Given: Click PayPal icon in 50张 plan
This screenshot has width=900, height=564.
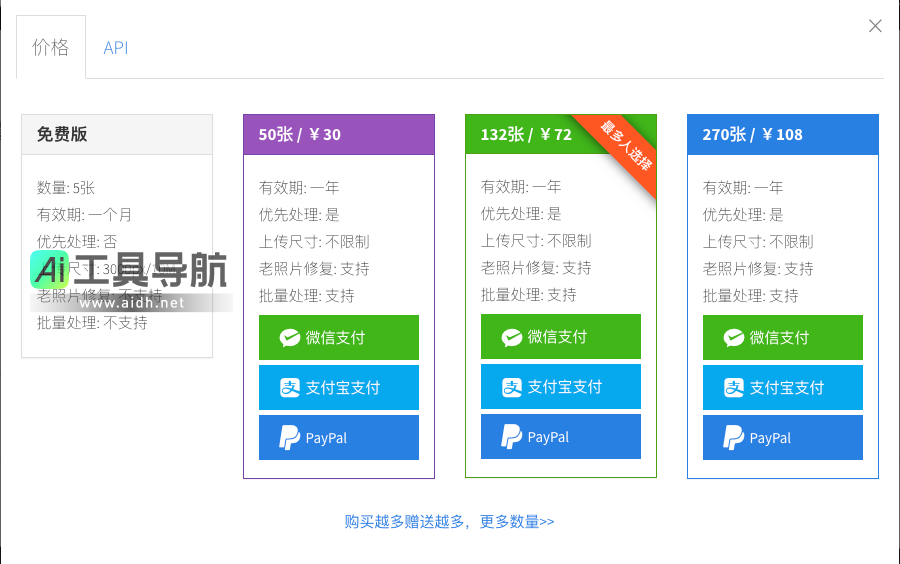Looking at the screenshot, I should click(290, 438).
